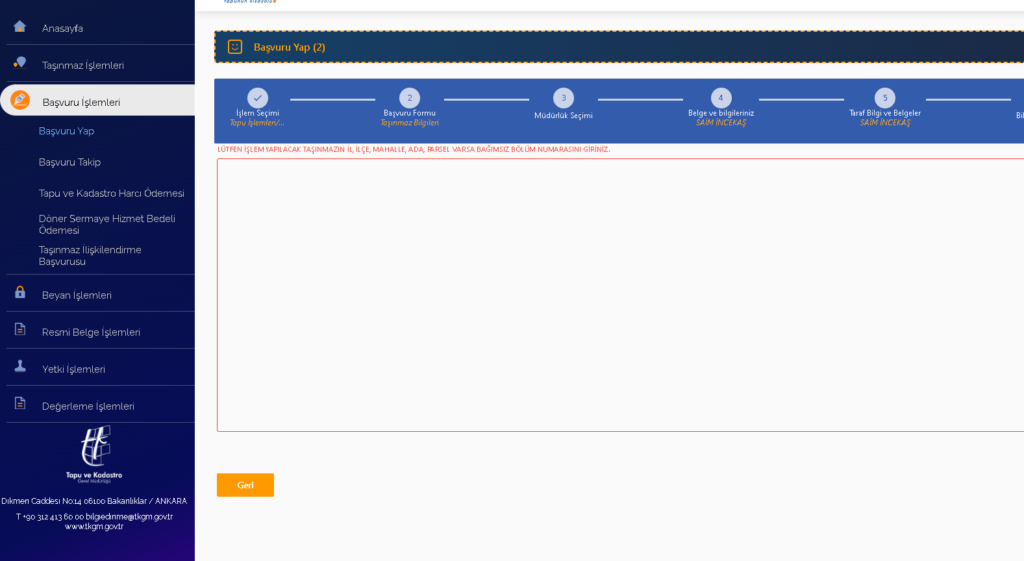Click the Taşınmaz İşlemleri map pin icon
The width and height of the screenshot is (1024, 561).
[20, 63]
